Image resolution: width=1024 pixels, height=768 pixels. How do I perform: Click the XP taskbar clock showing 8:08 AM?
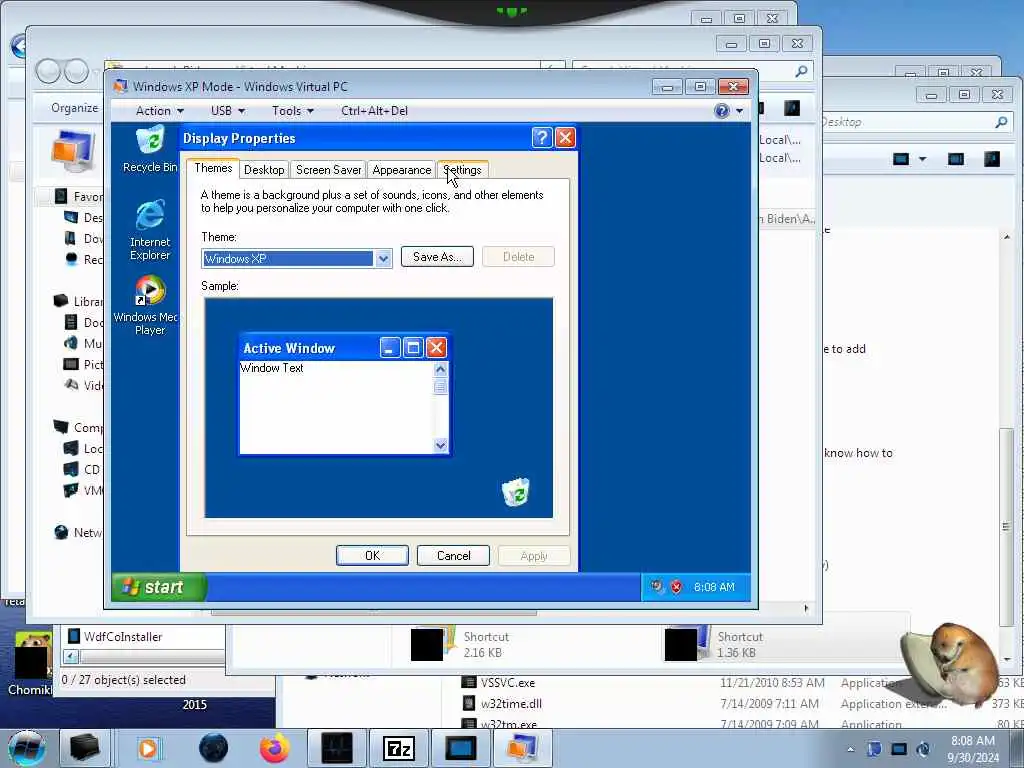[714, 587]
